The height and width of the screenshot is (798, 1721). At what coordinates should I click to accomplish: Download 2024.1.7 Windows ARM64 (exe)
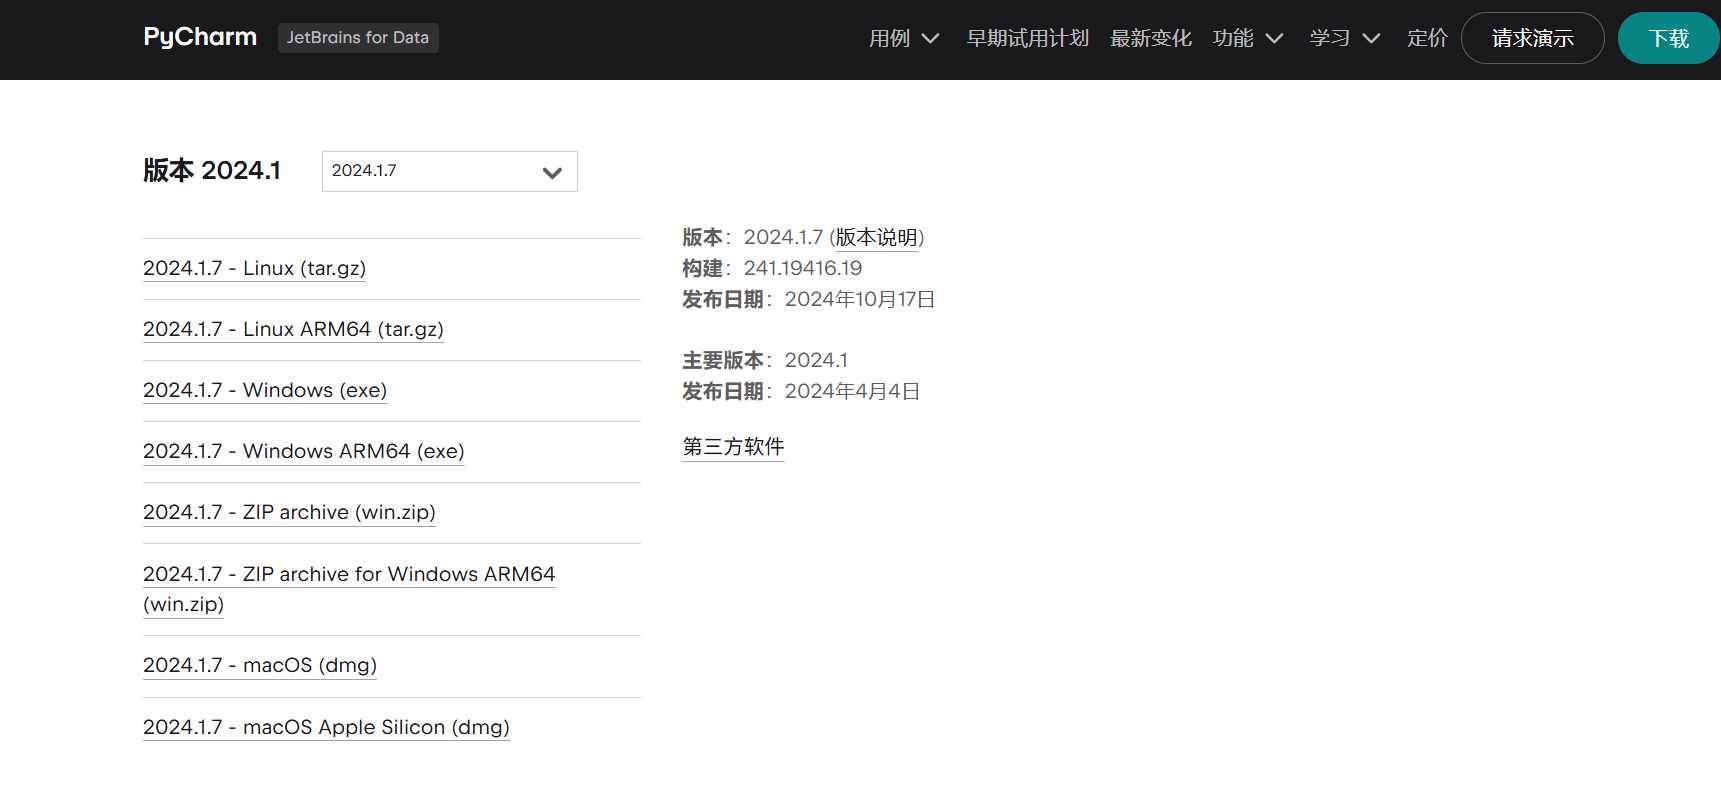click(303, 451)
